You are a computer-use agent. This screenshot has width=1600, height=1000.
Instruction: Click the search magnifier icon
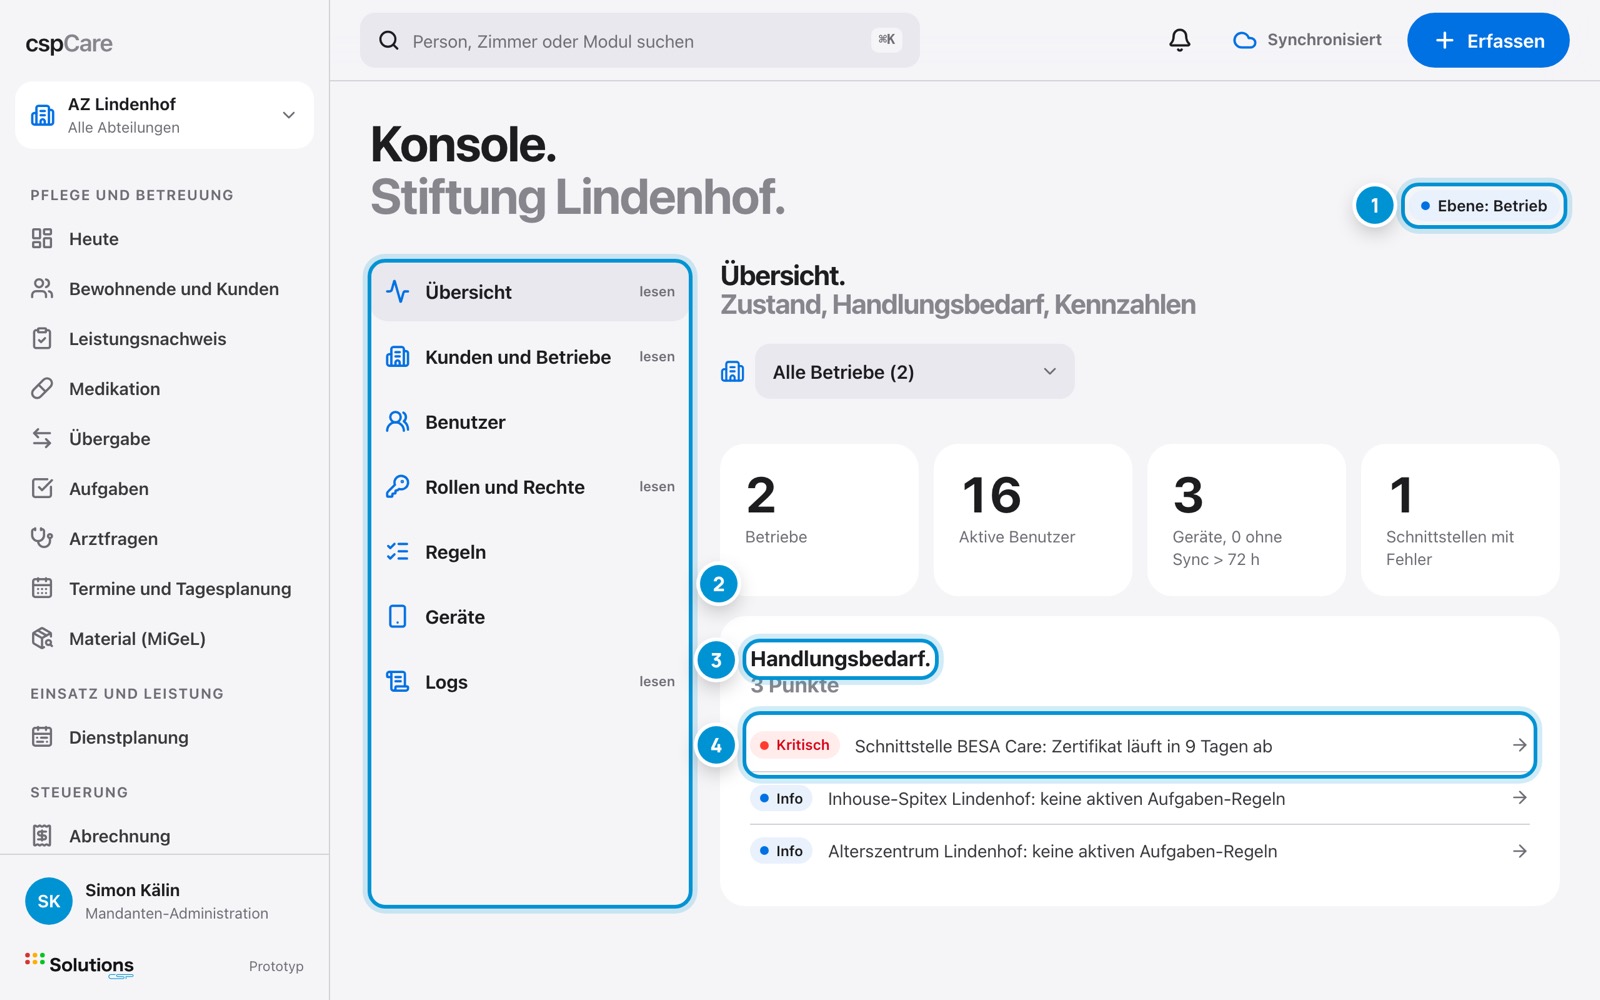[389, 40]
